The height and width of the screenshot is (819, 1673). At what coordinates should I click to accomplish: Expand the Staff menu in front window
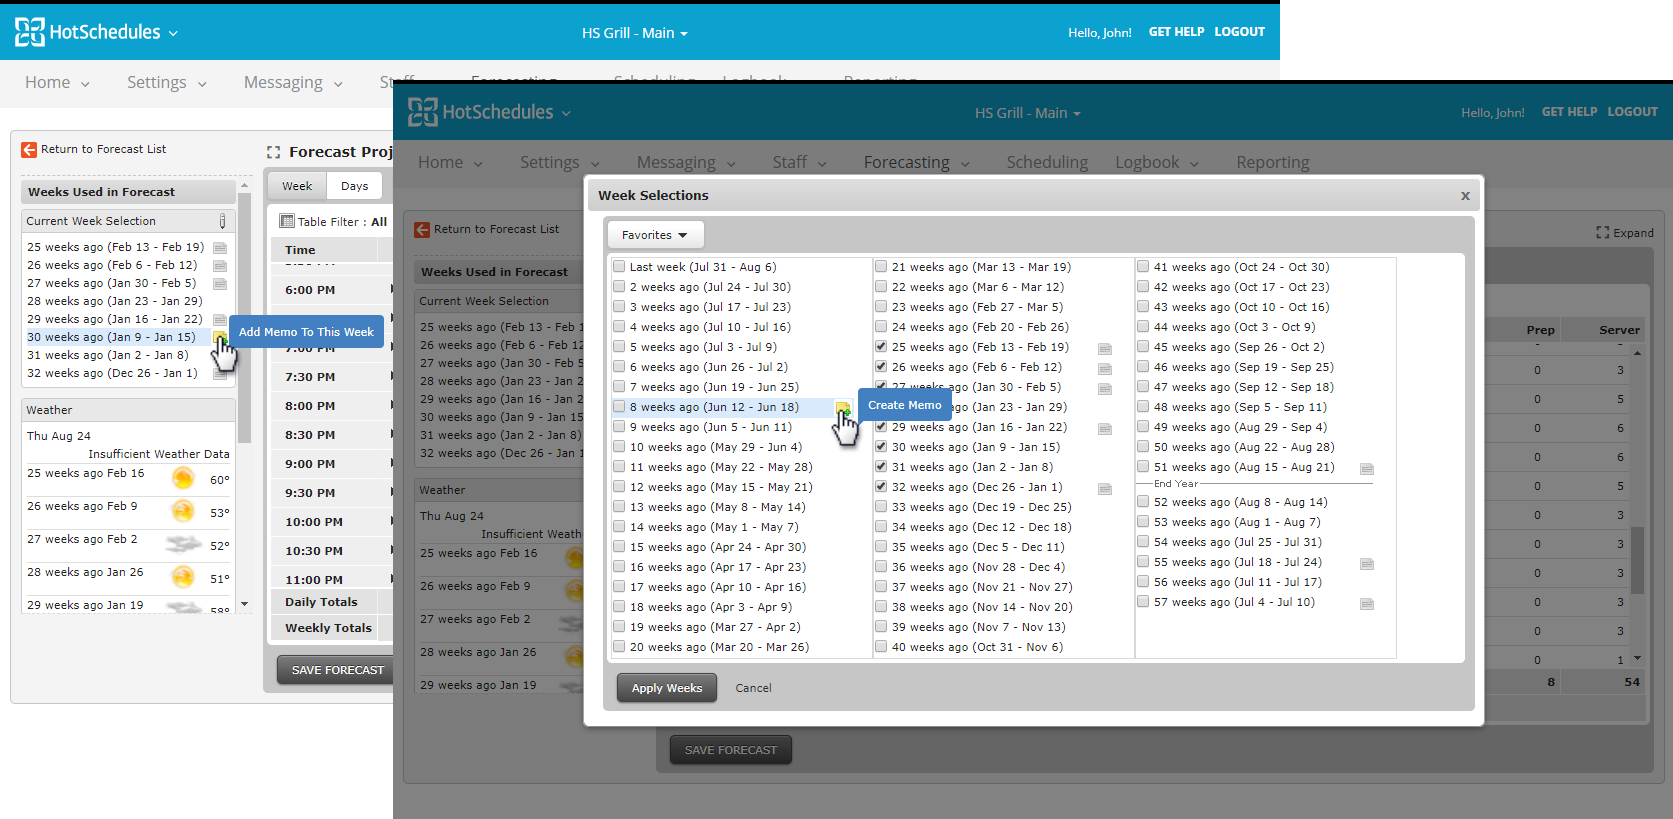coord(800,163)
